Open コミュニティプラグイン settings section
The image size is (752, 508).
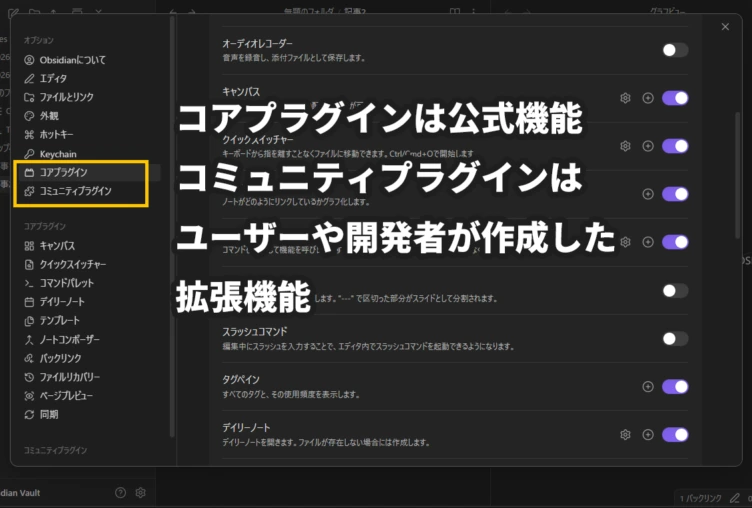(x=75, y=191)
